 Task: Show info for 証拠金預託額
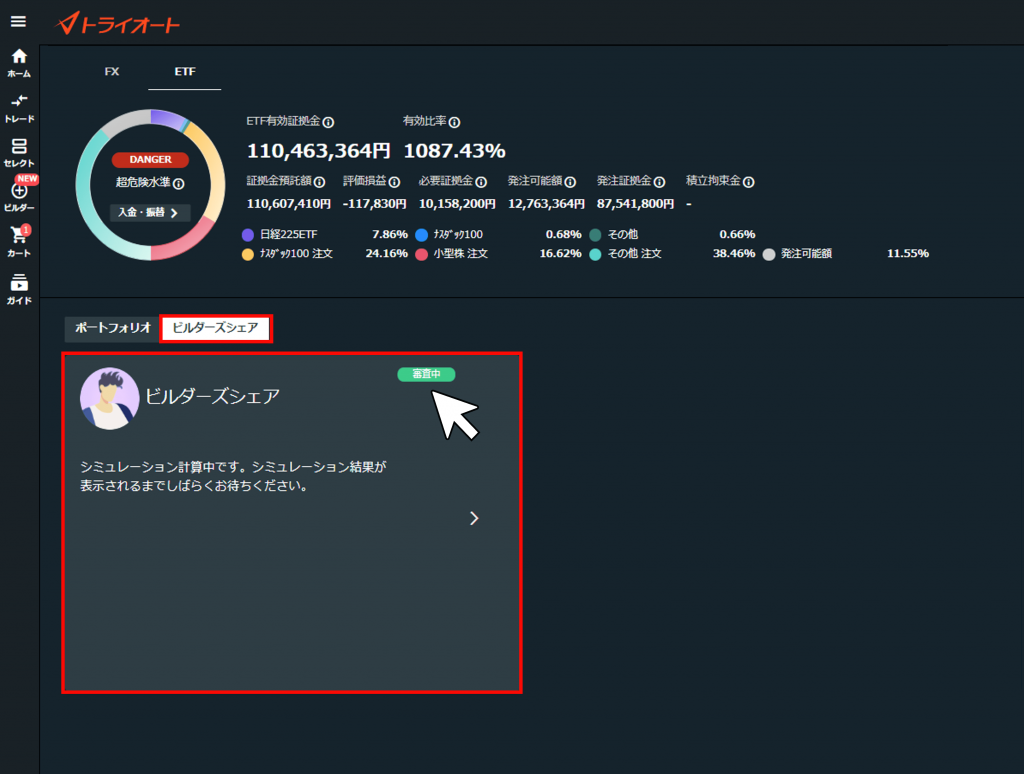pos(319,182)
